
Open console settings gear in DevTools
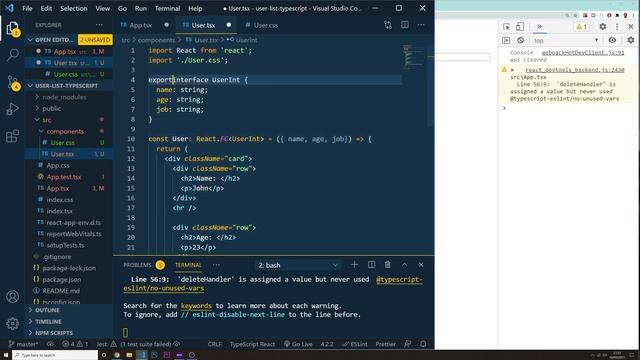(x=631, y=40)
